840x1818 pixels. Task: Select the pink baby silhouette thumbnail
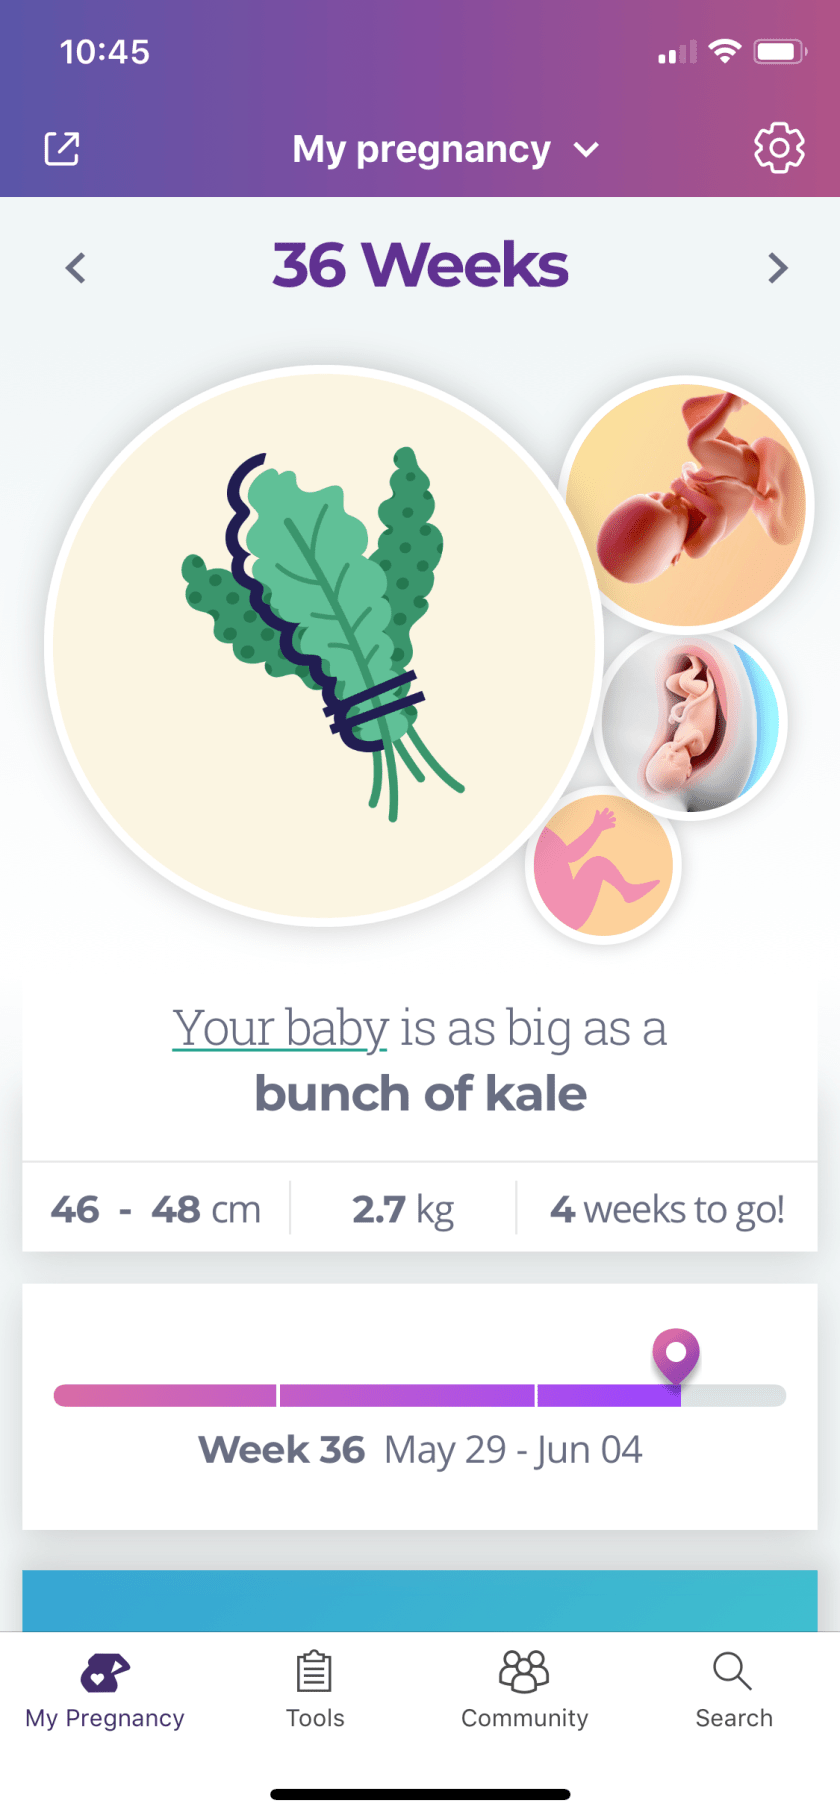coord(603,865)
